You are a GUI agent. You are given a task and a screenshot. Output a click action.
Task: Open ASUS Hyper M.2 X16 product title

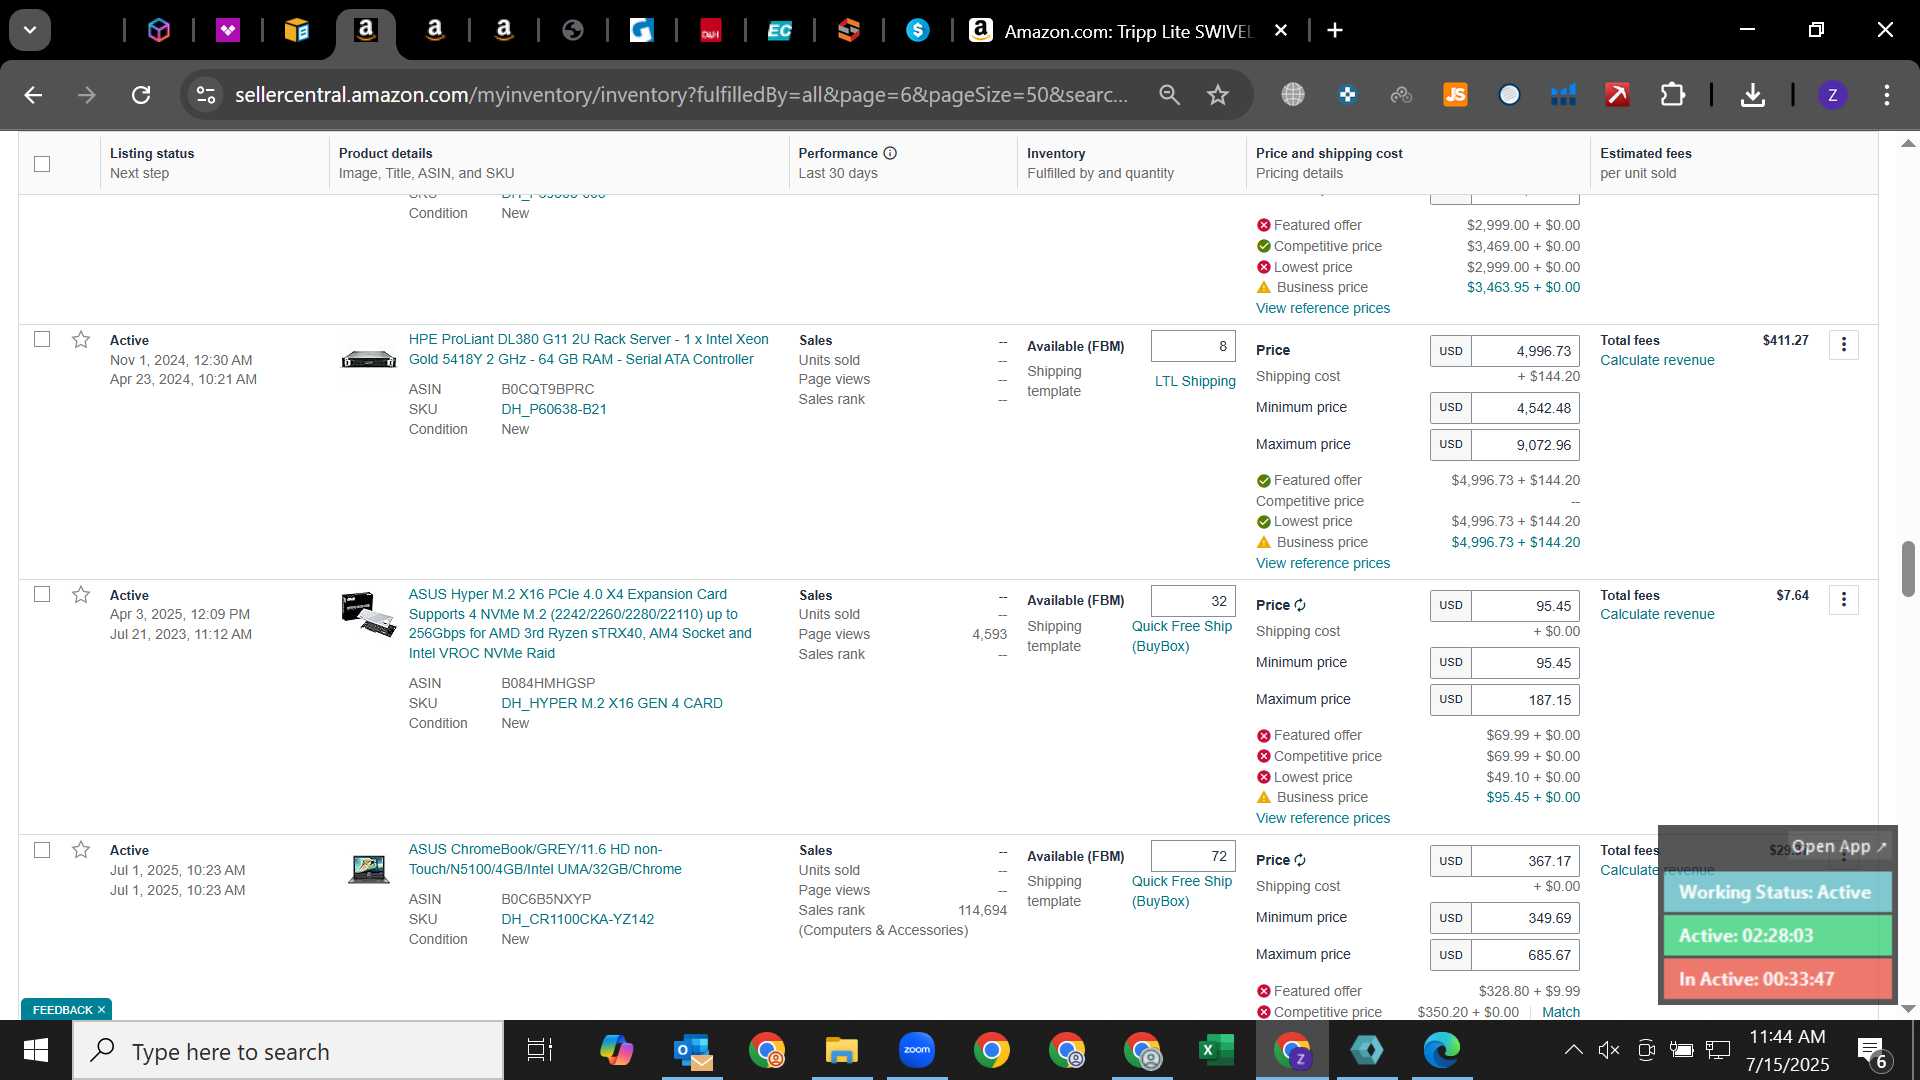(x=580, y=624)
